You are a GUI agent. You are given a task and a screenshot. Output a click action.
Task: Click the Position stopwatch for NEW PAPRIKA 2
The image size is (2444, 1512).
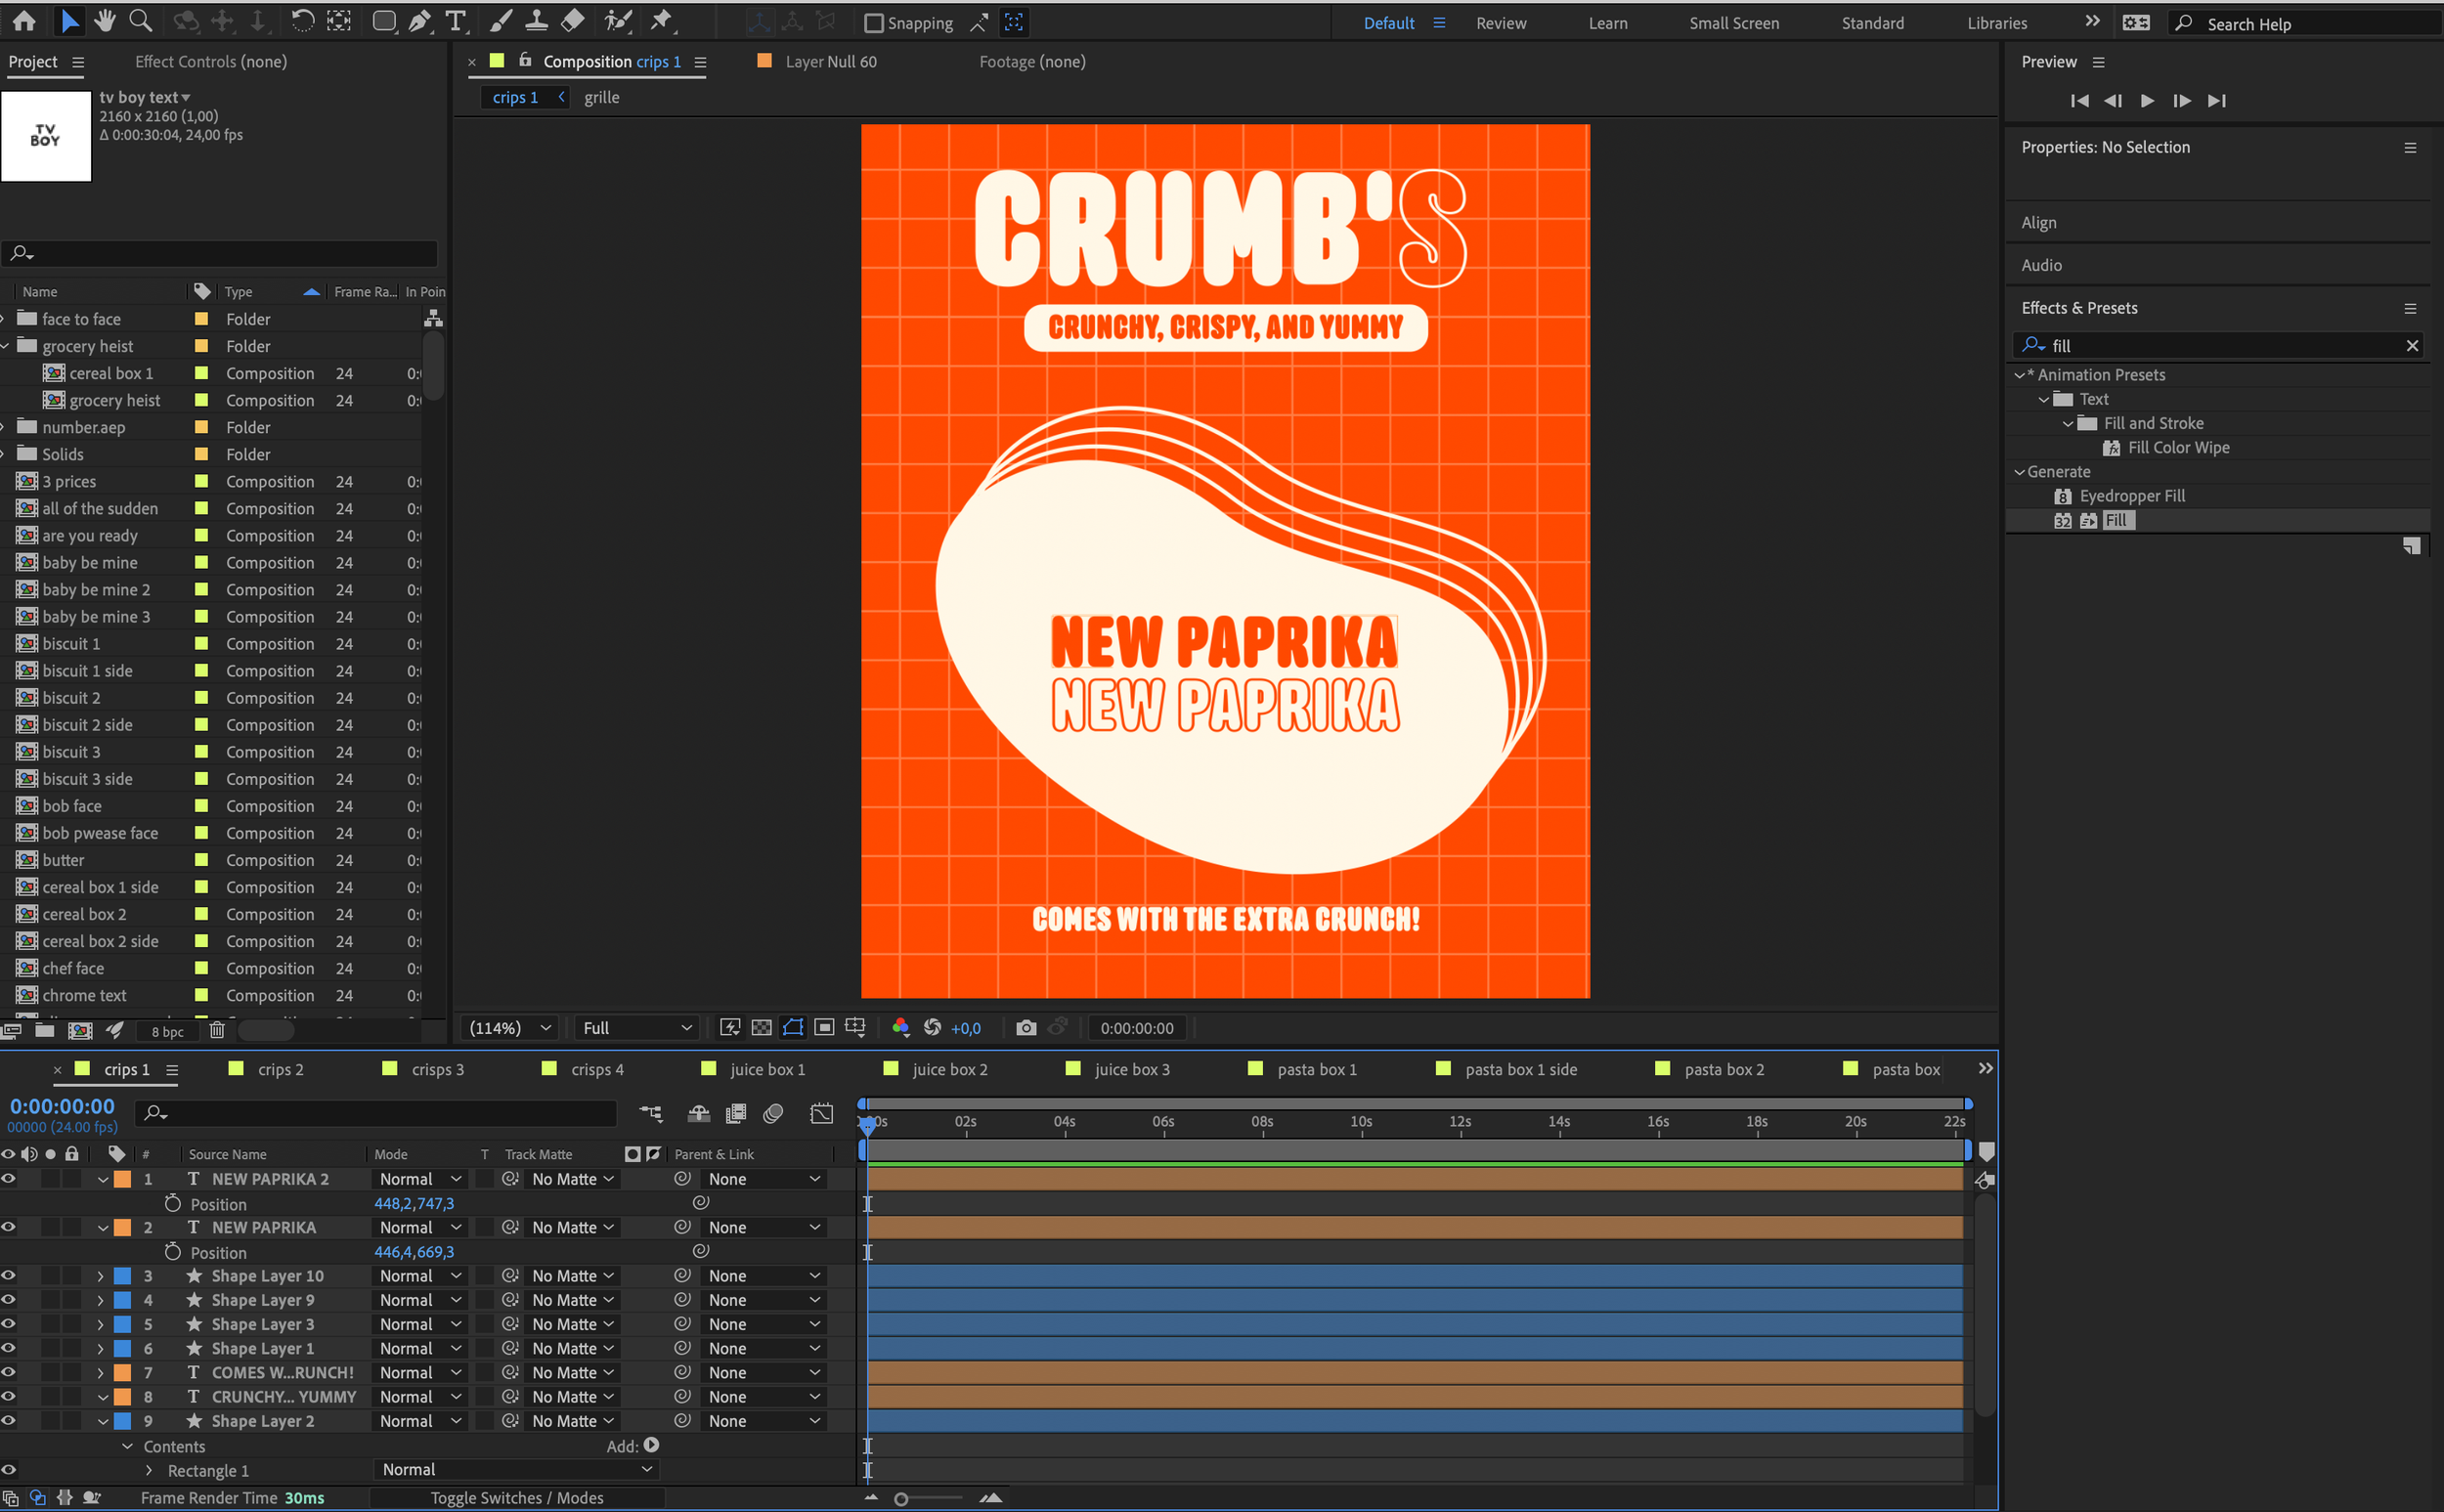(173, 1204)
